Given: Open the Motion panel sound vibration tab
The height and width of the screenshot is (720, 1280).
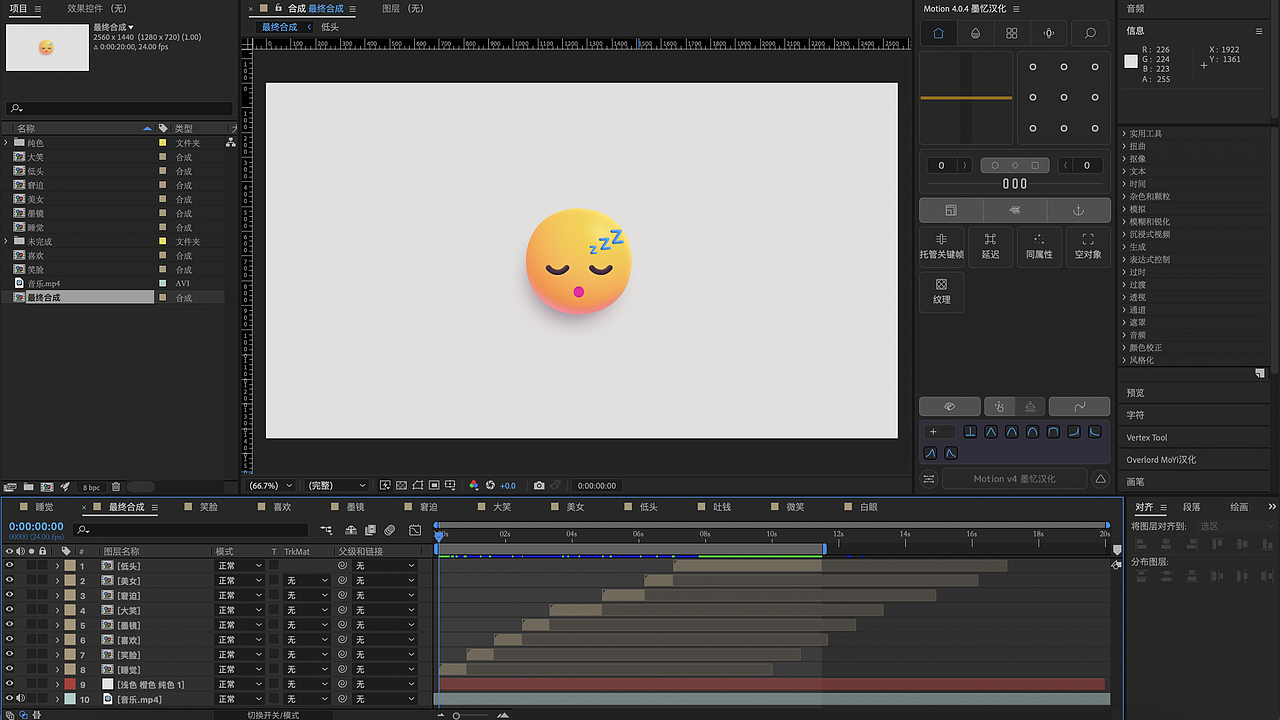Looking at the screenshot, I should click(1049, 33).
